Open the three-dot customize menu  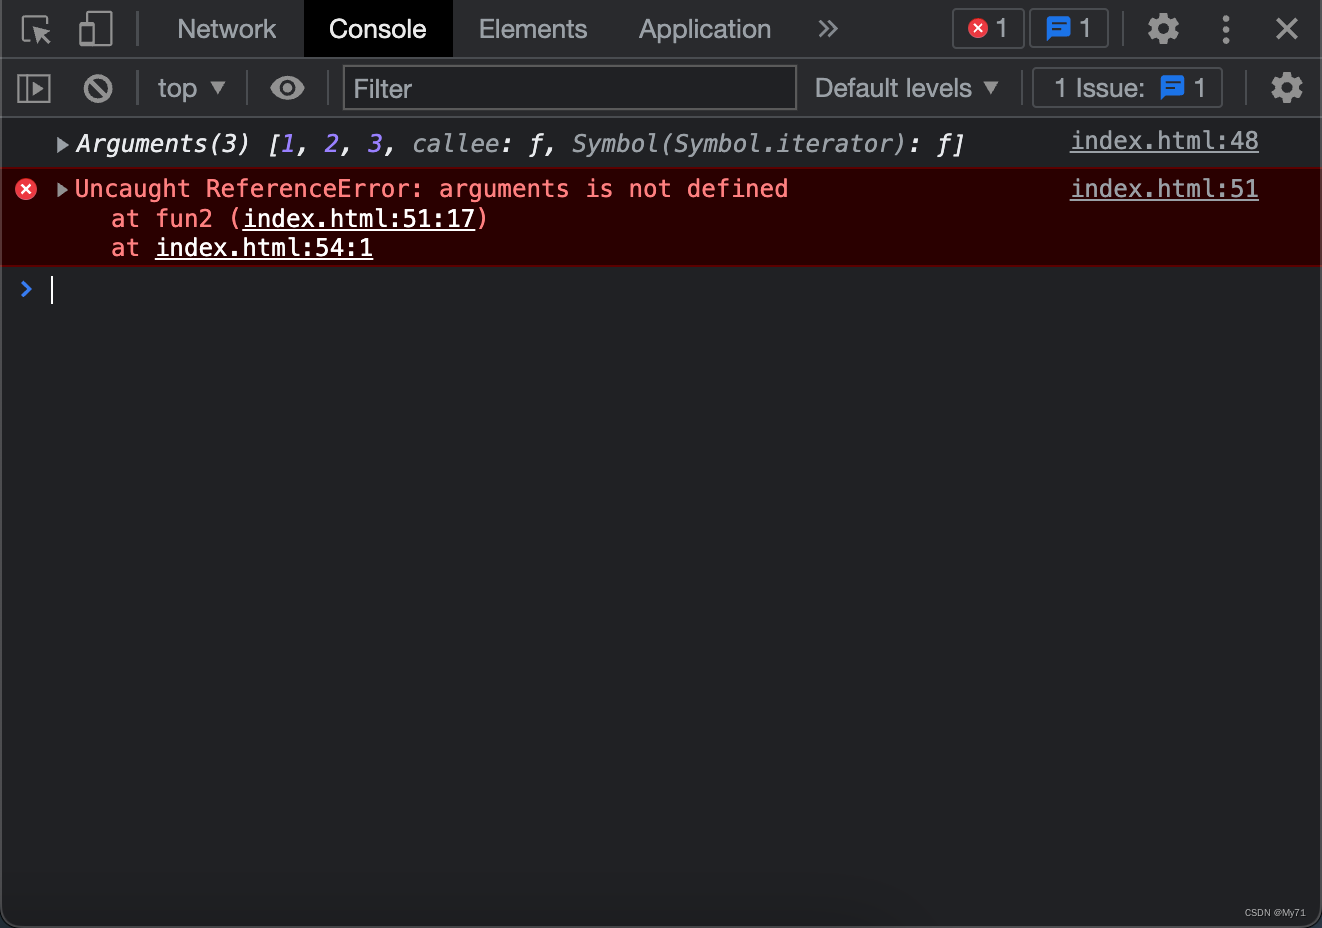coord(1225,29)
